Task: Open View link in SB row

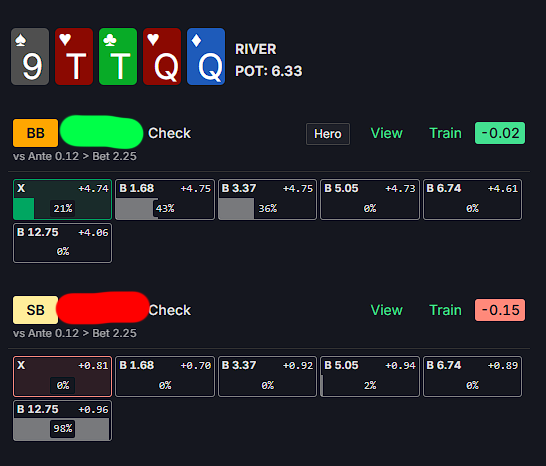Action: (387, 310)
